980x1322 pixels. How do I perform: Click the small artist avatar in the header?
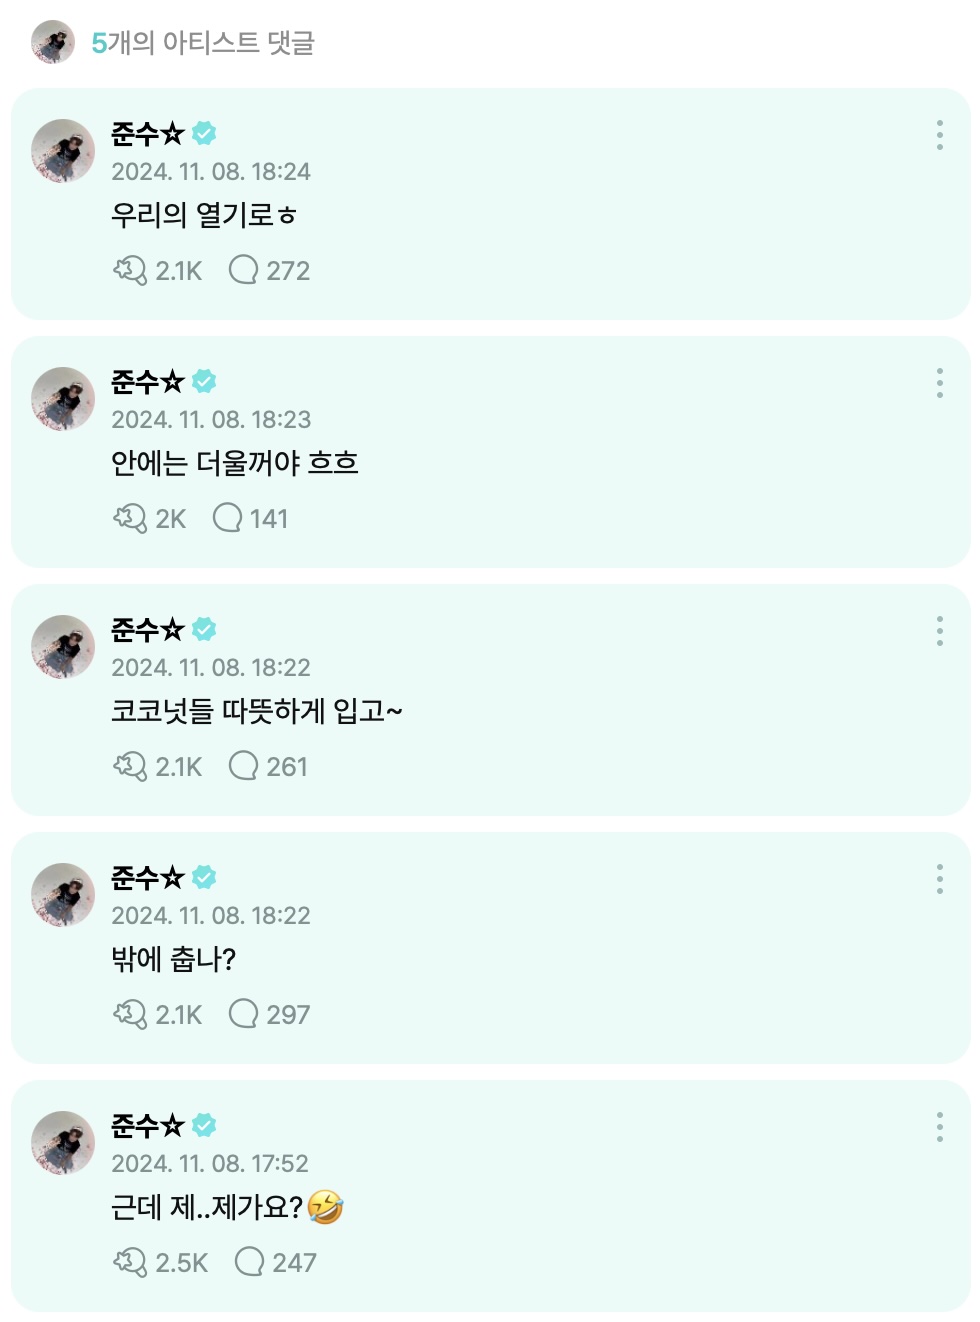click(x=53, y=42)
